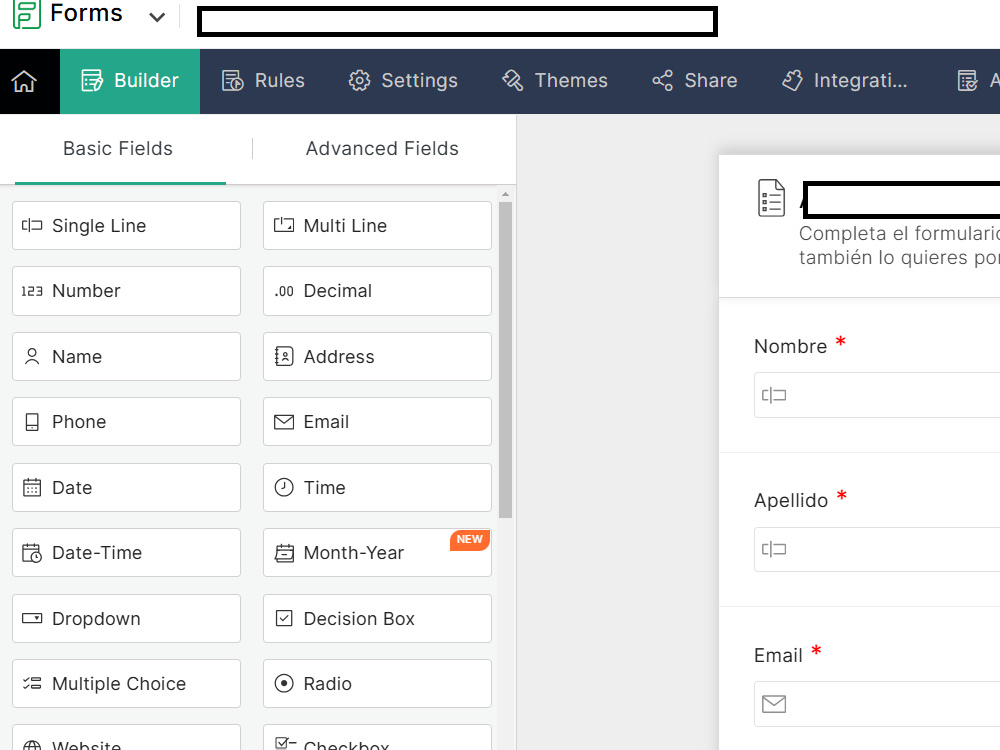Add an Email field
This screenshot has width=1000, height=750.
coord(377,421)
